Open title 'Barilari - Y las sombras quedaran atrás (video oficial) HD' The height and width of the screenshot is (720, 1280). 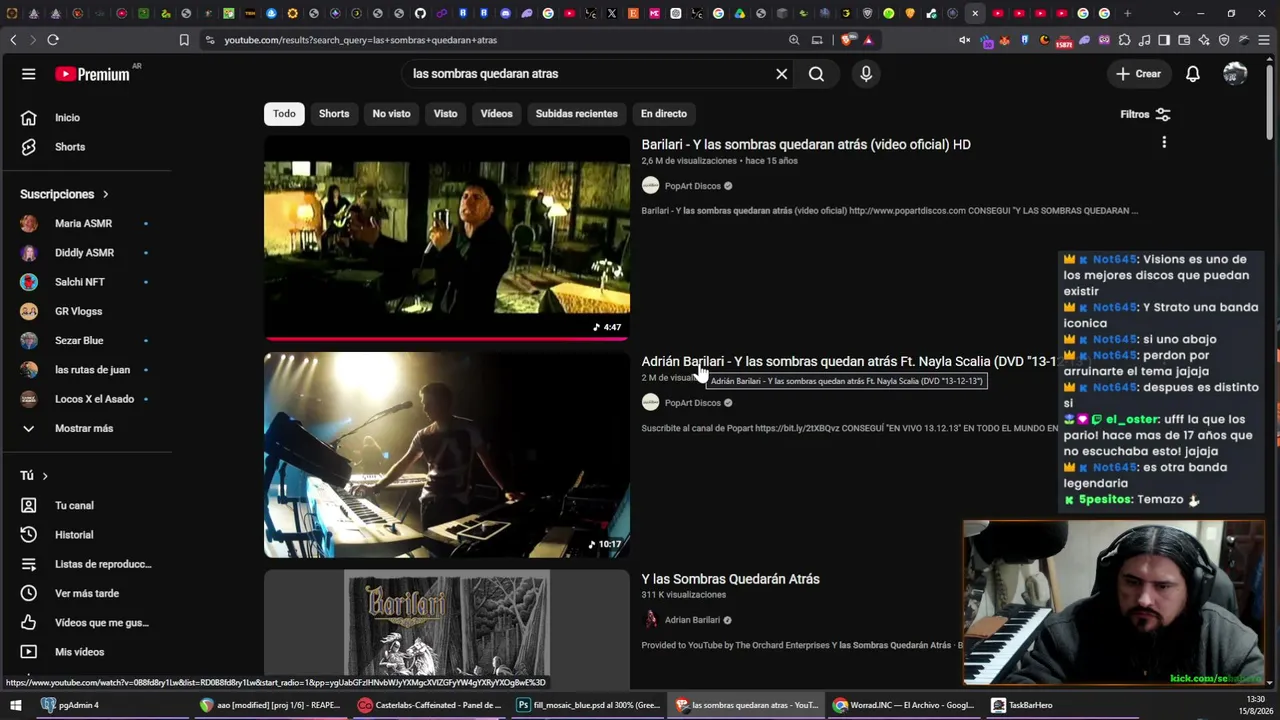click(x=806, y=145)
